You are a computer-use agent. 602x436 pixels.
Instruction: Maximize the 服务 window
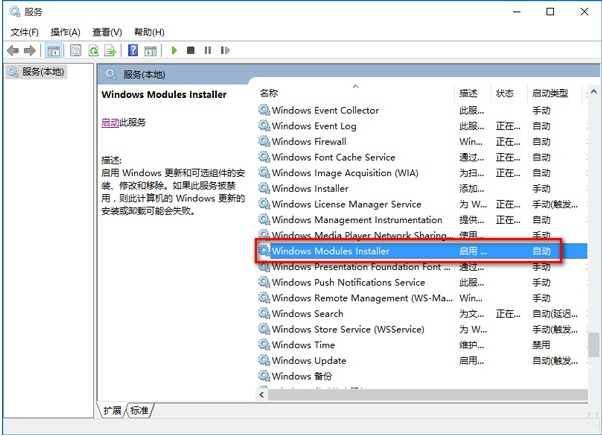(550, 12)
